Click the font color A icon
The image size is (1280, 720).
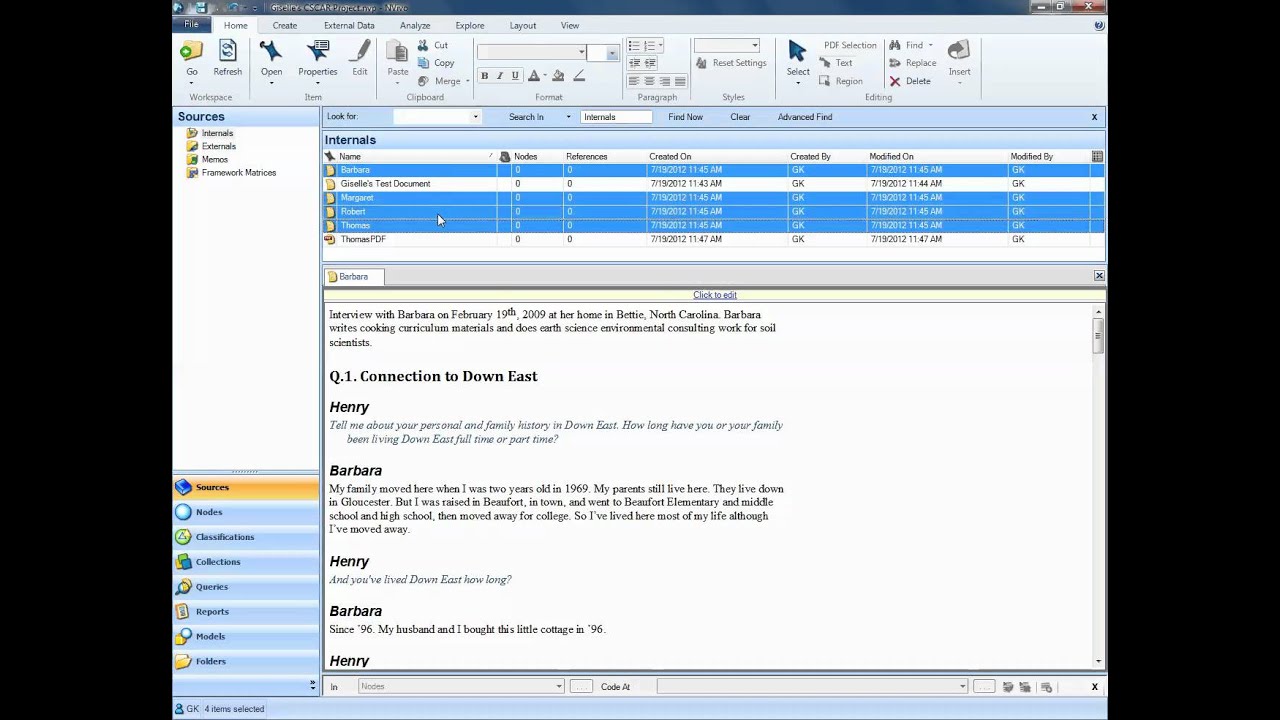click(x=533, y=76)
